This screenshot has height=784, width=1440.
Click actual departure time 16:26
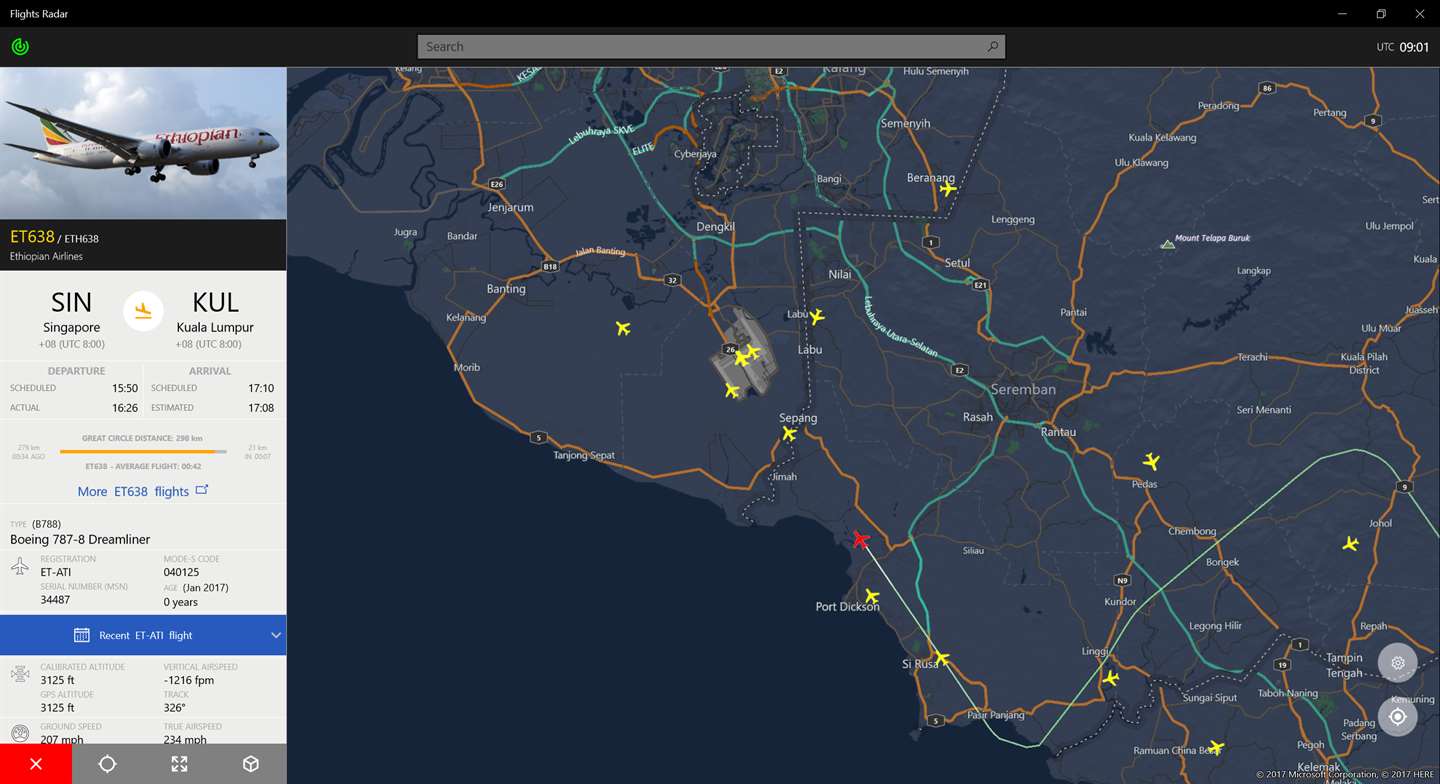(125, 408)
